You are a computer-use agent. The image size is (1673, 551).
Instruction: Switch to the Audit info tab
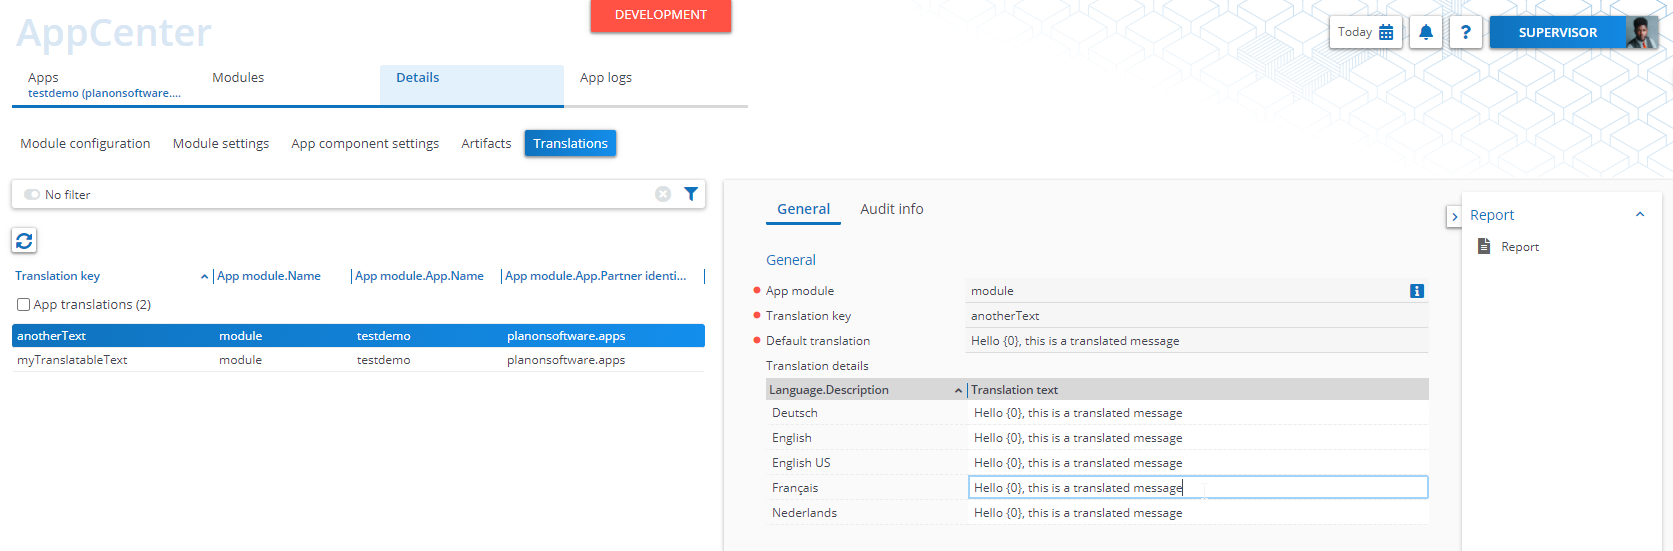891,209
